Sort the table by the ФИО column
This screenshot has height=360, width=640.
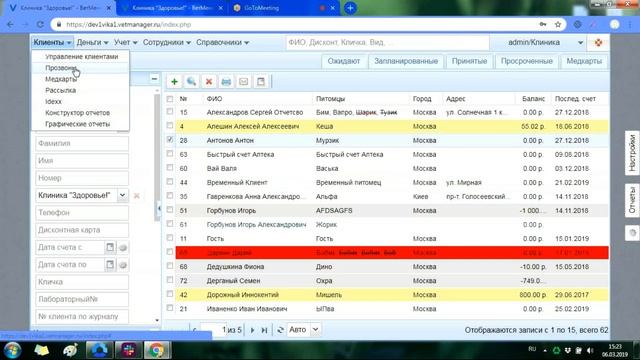click(215, 99)
